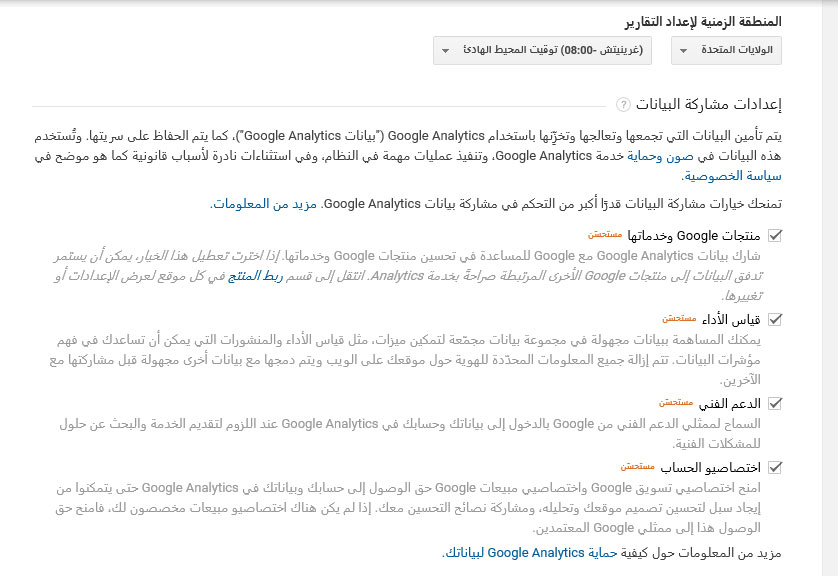Uncheck the قياس الأداء checkbox

pyautogui.click(x=775, y=320)
